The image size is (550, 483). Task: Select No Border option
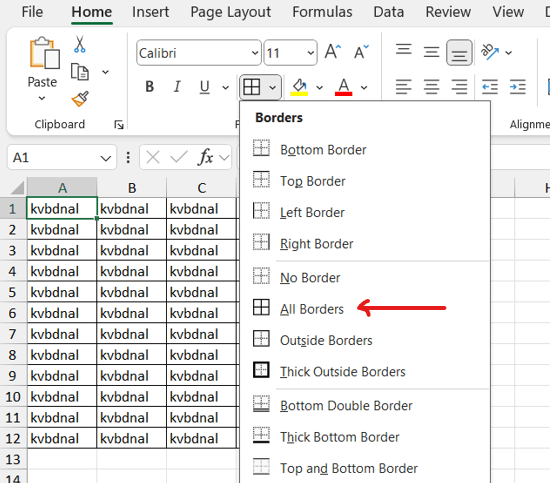(365, 277)
